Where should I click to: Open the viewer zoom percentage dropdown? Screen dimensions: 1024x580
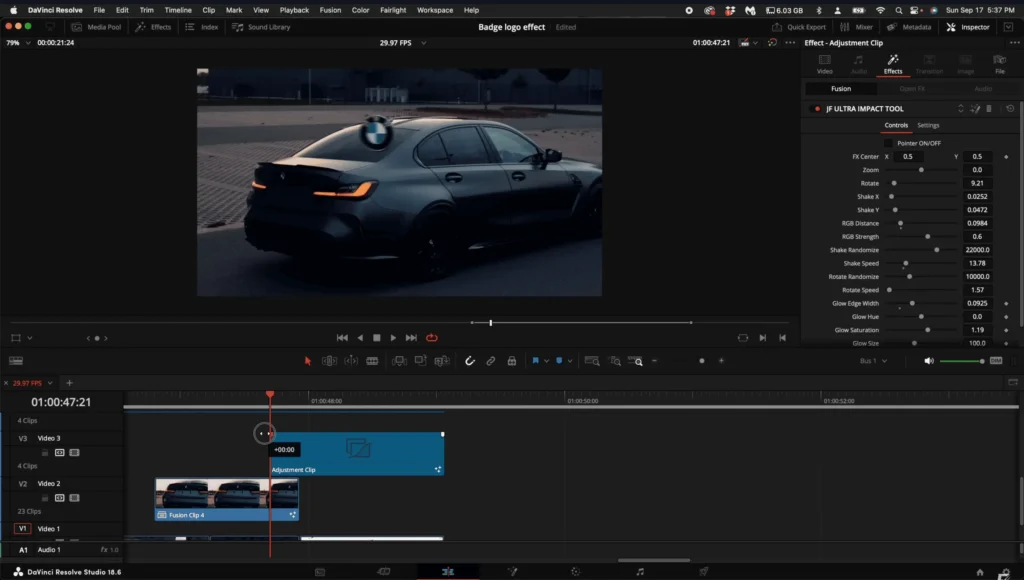(x=24, y=44)
